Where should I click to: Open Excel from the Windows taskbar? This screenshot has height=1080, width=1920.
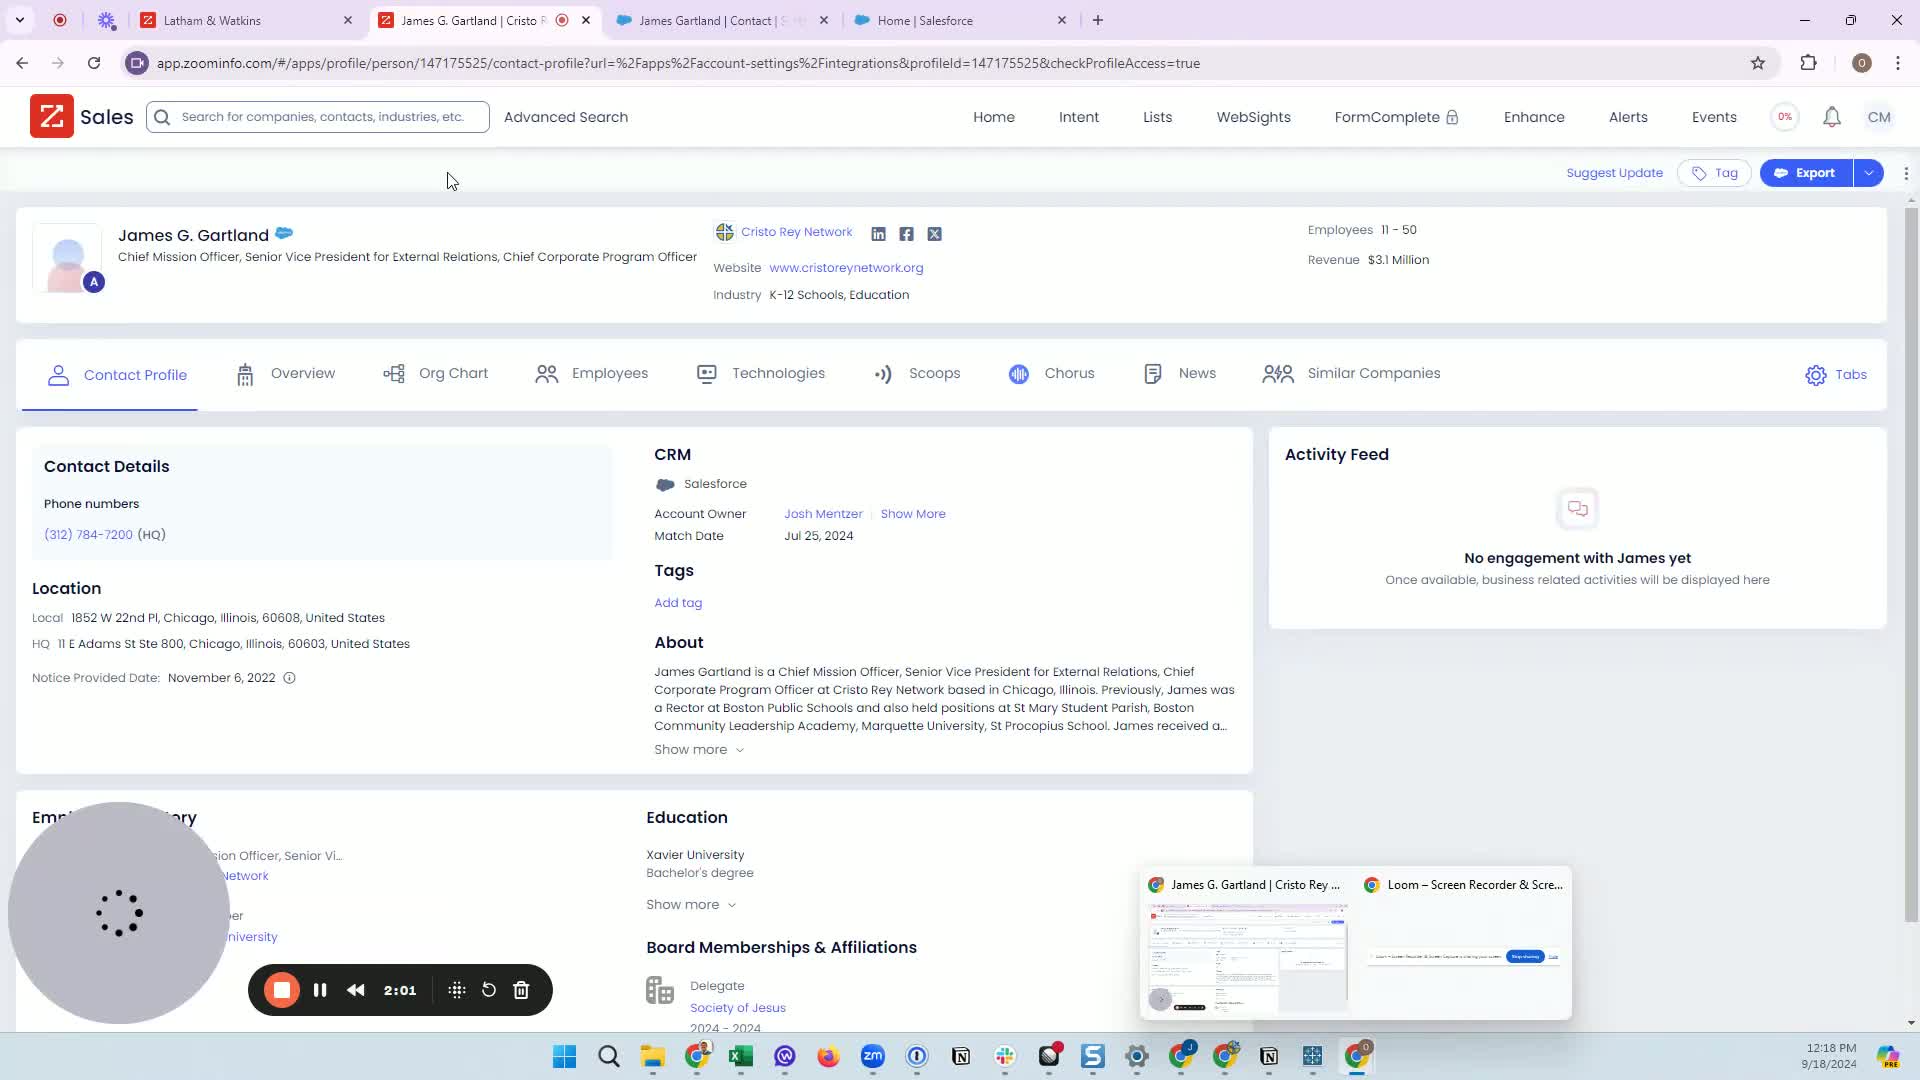click(741, 1056)
